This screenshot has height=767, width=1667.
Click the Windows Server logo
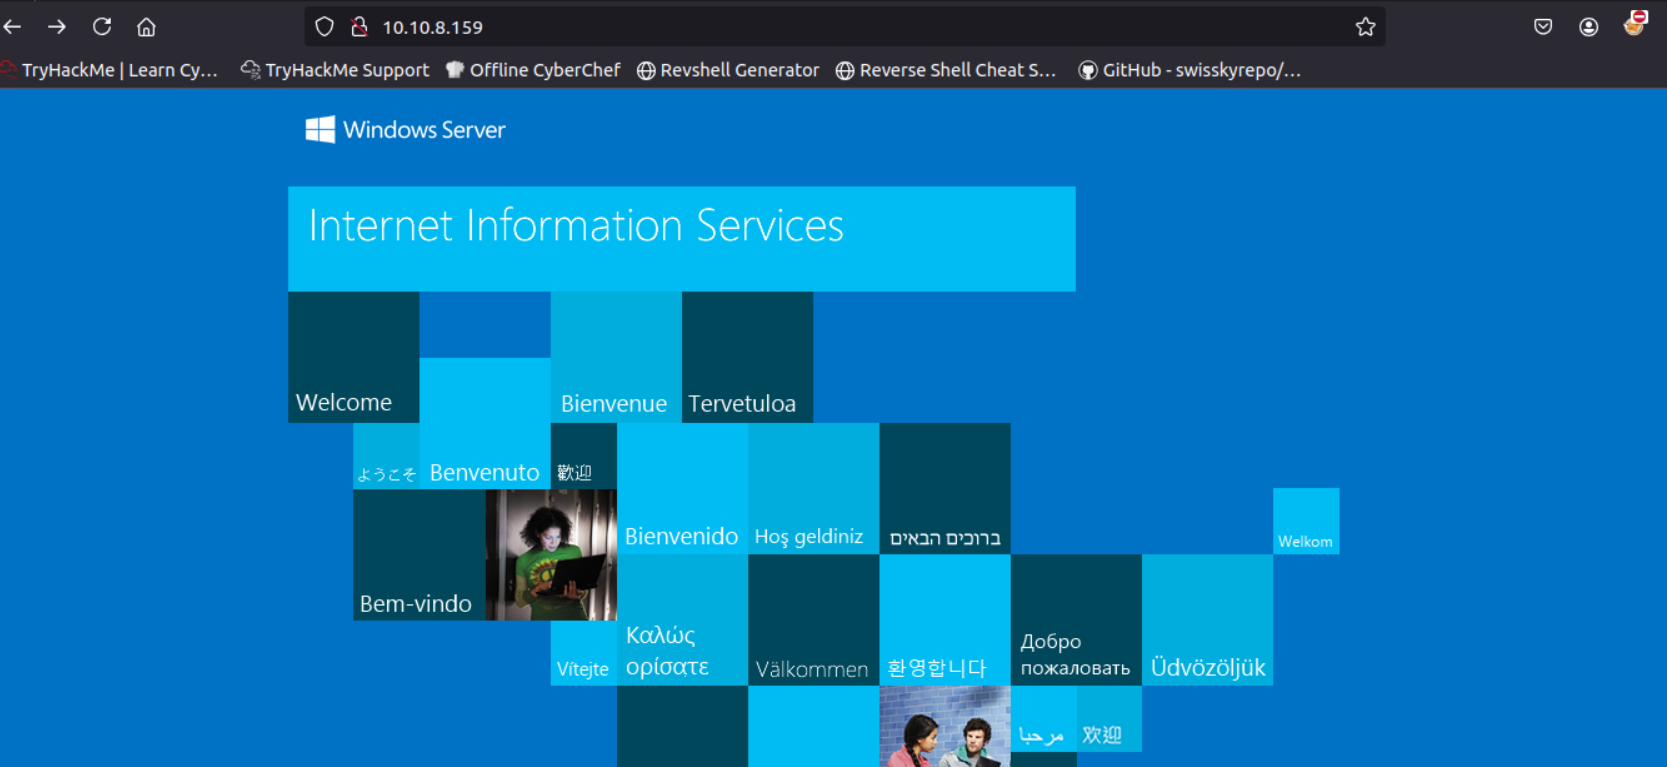(405, 130)
